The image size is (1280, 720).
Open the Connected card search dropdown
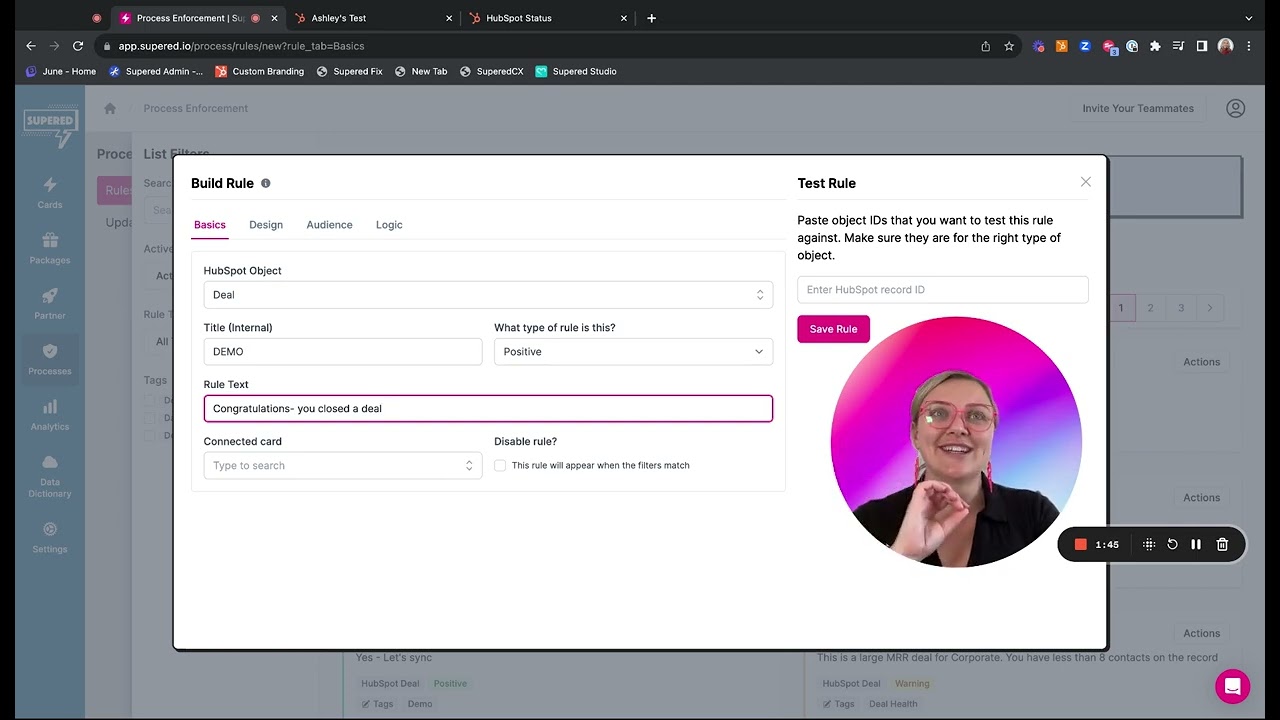coord(342,465)
